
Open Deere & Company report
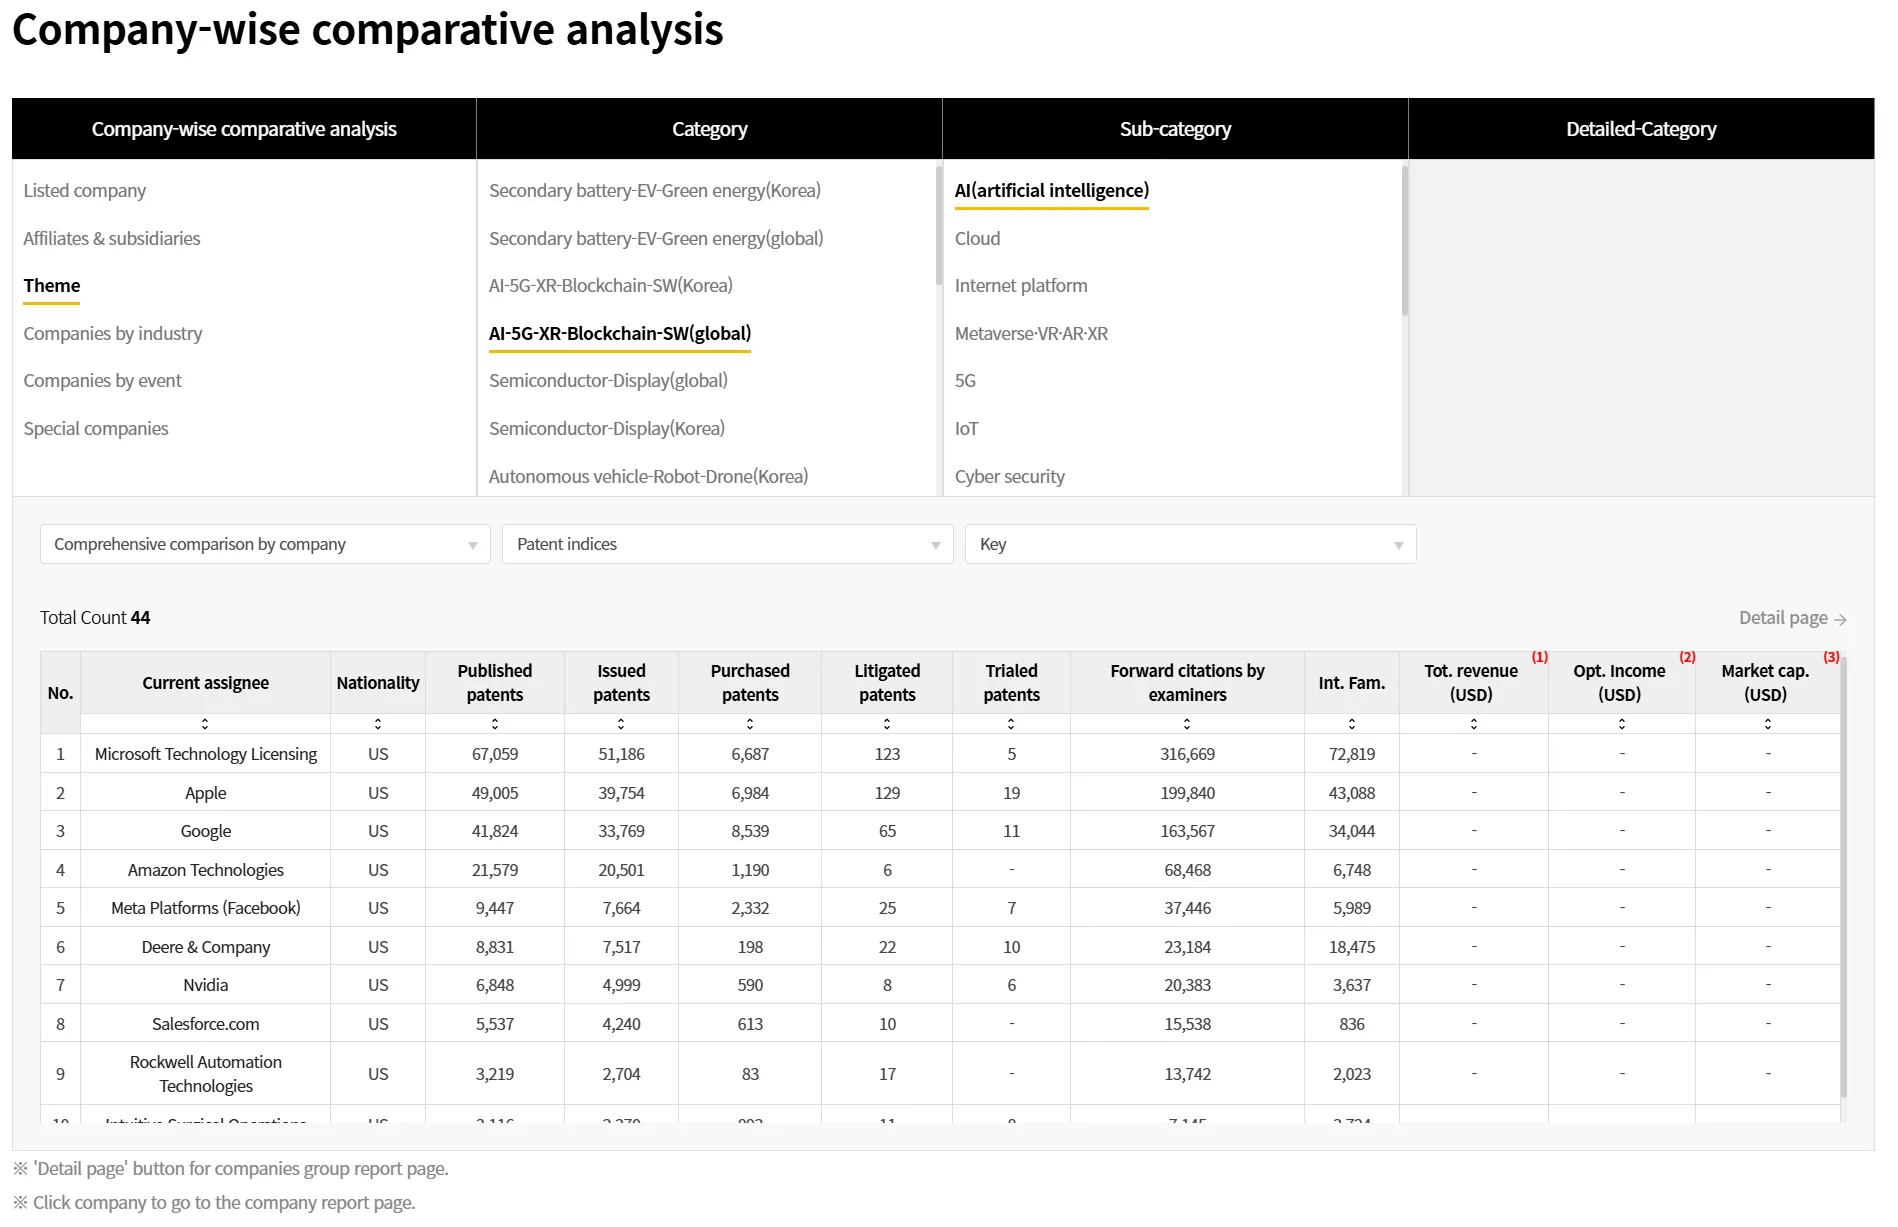206,947
